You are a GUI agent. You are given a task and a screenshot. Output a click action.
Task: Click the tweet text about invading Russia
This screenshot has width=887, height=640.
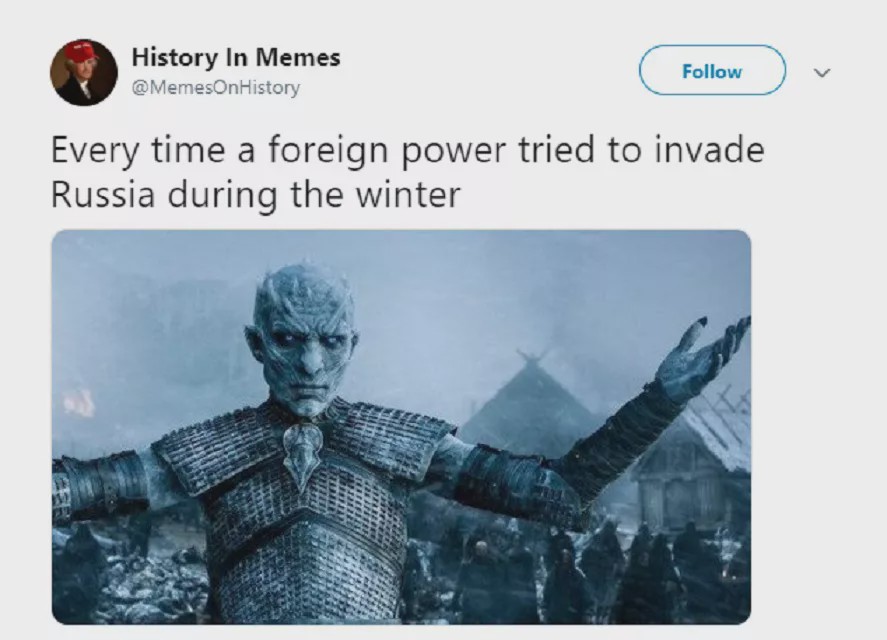[407, 172]
